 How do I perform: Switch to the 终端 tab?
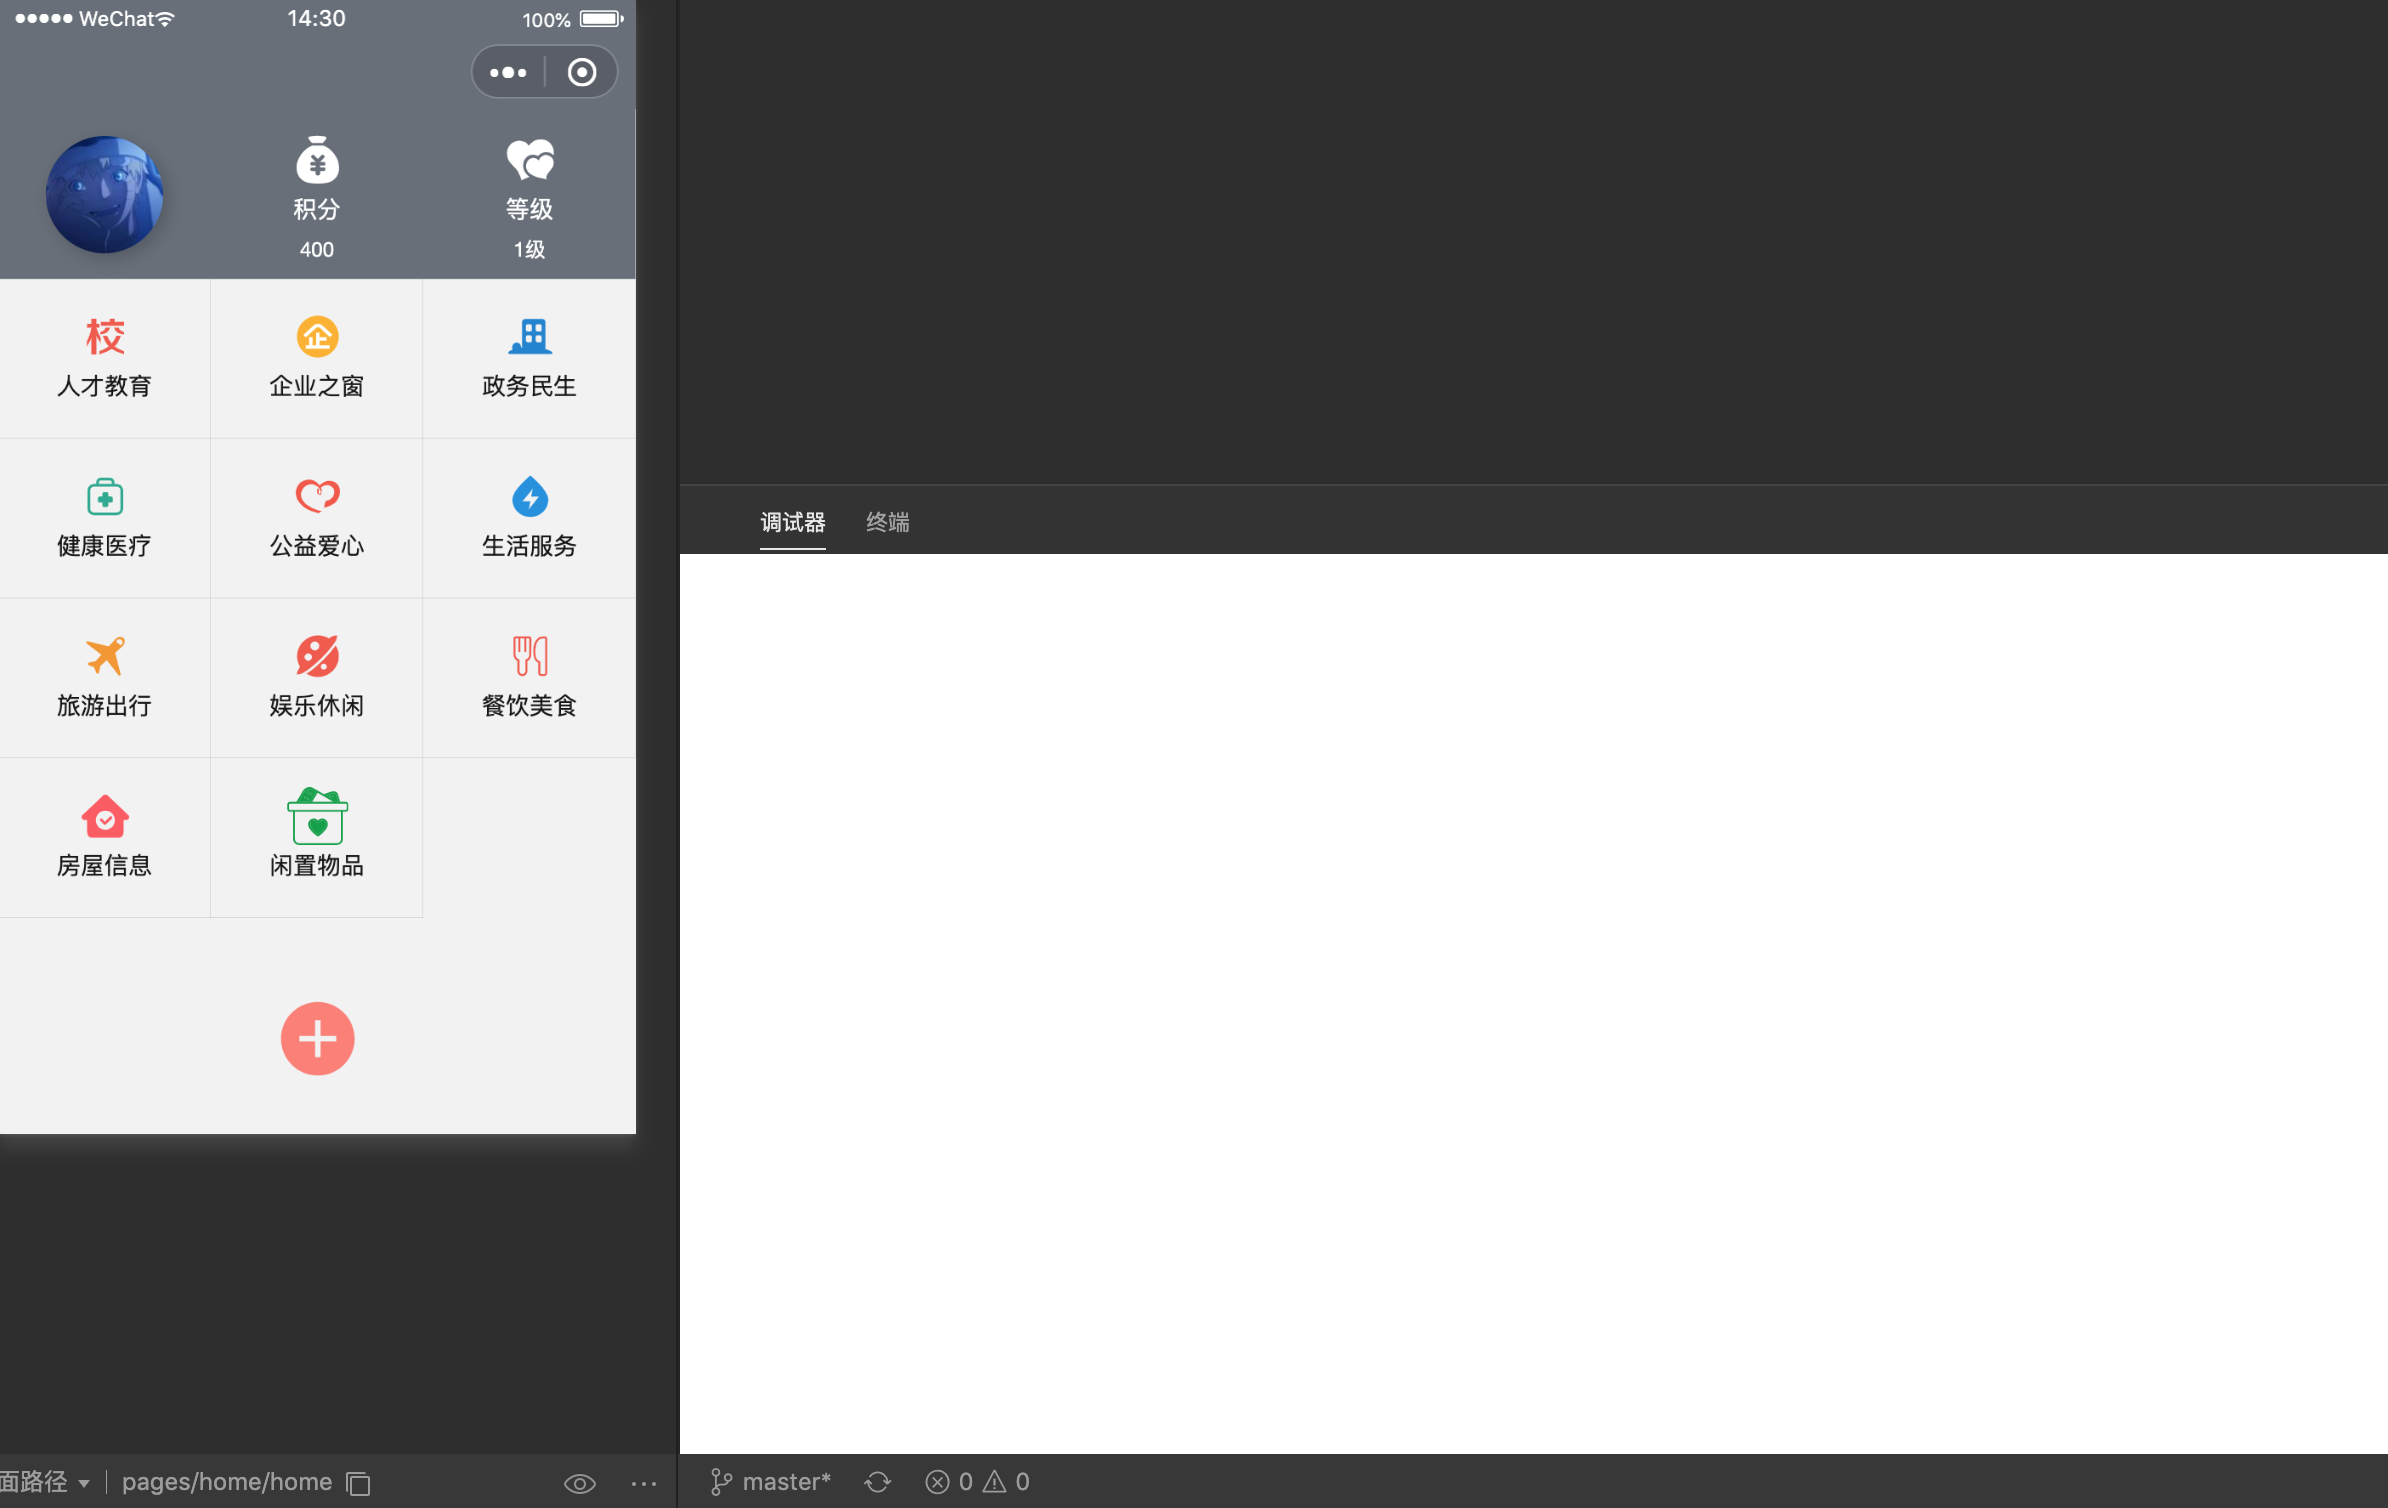click(887, 522)
